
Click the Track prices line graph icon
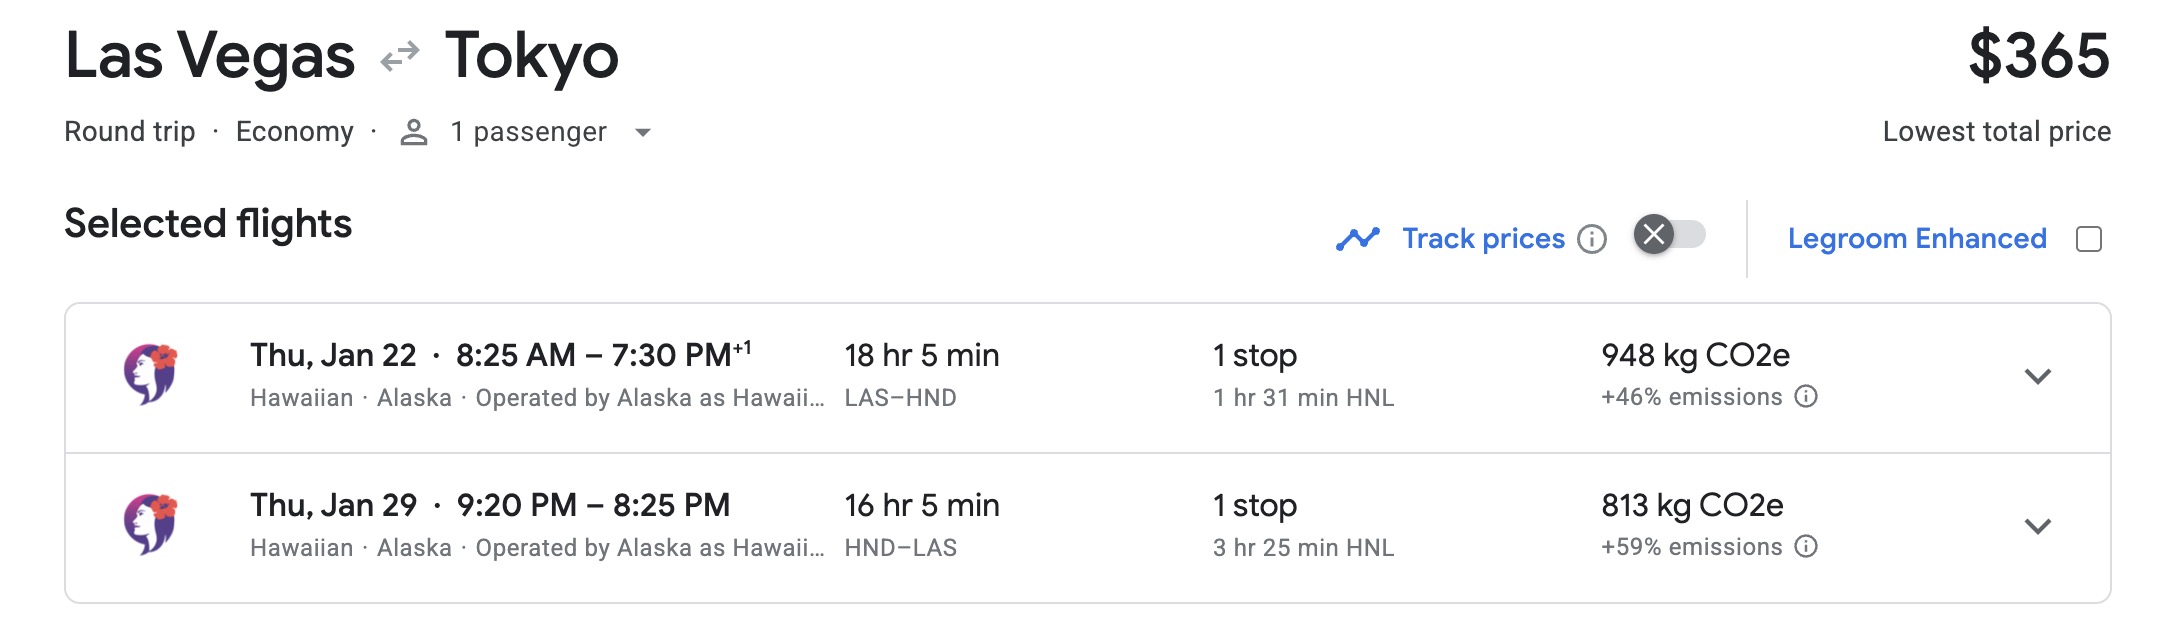1360,238
